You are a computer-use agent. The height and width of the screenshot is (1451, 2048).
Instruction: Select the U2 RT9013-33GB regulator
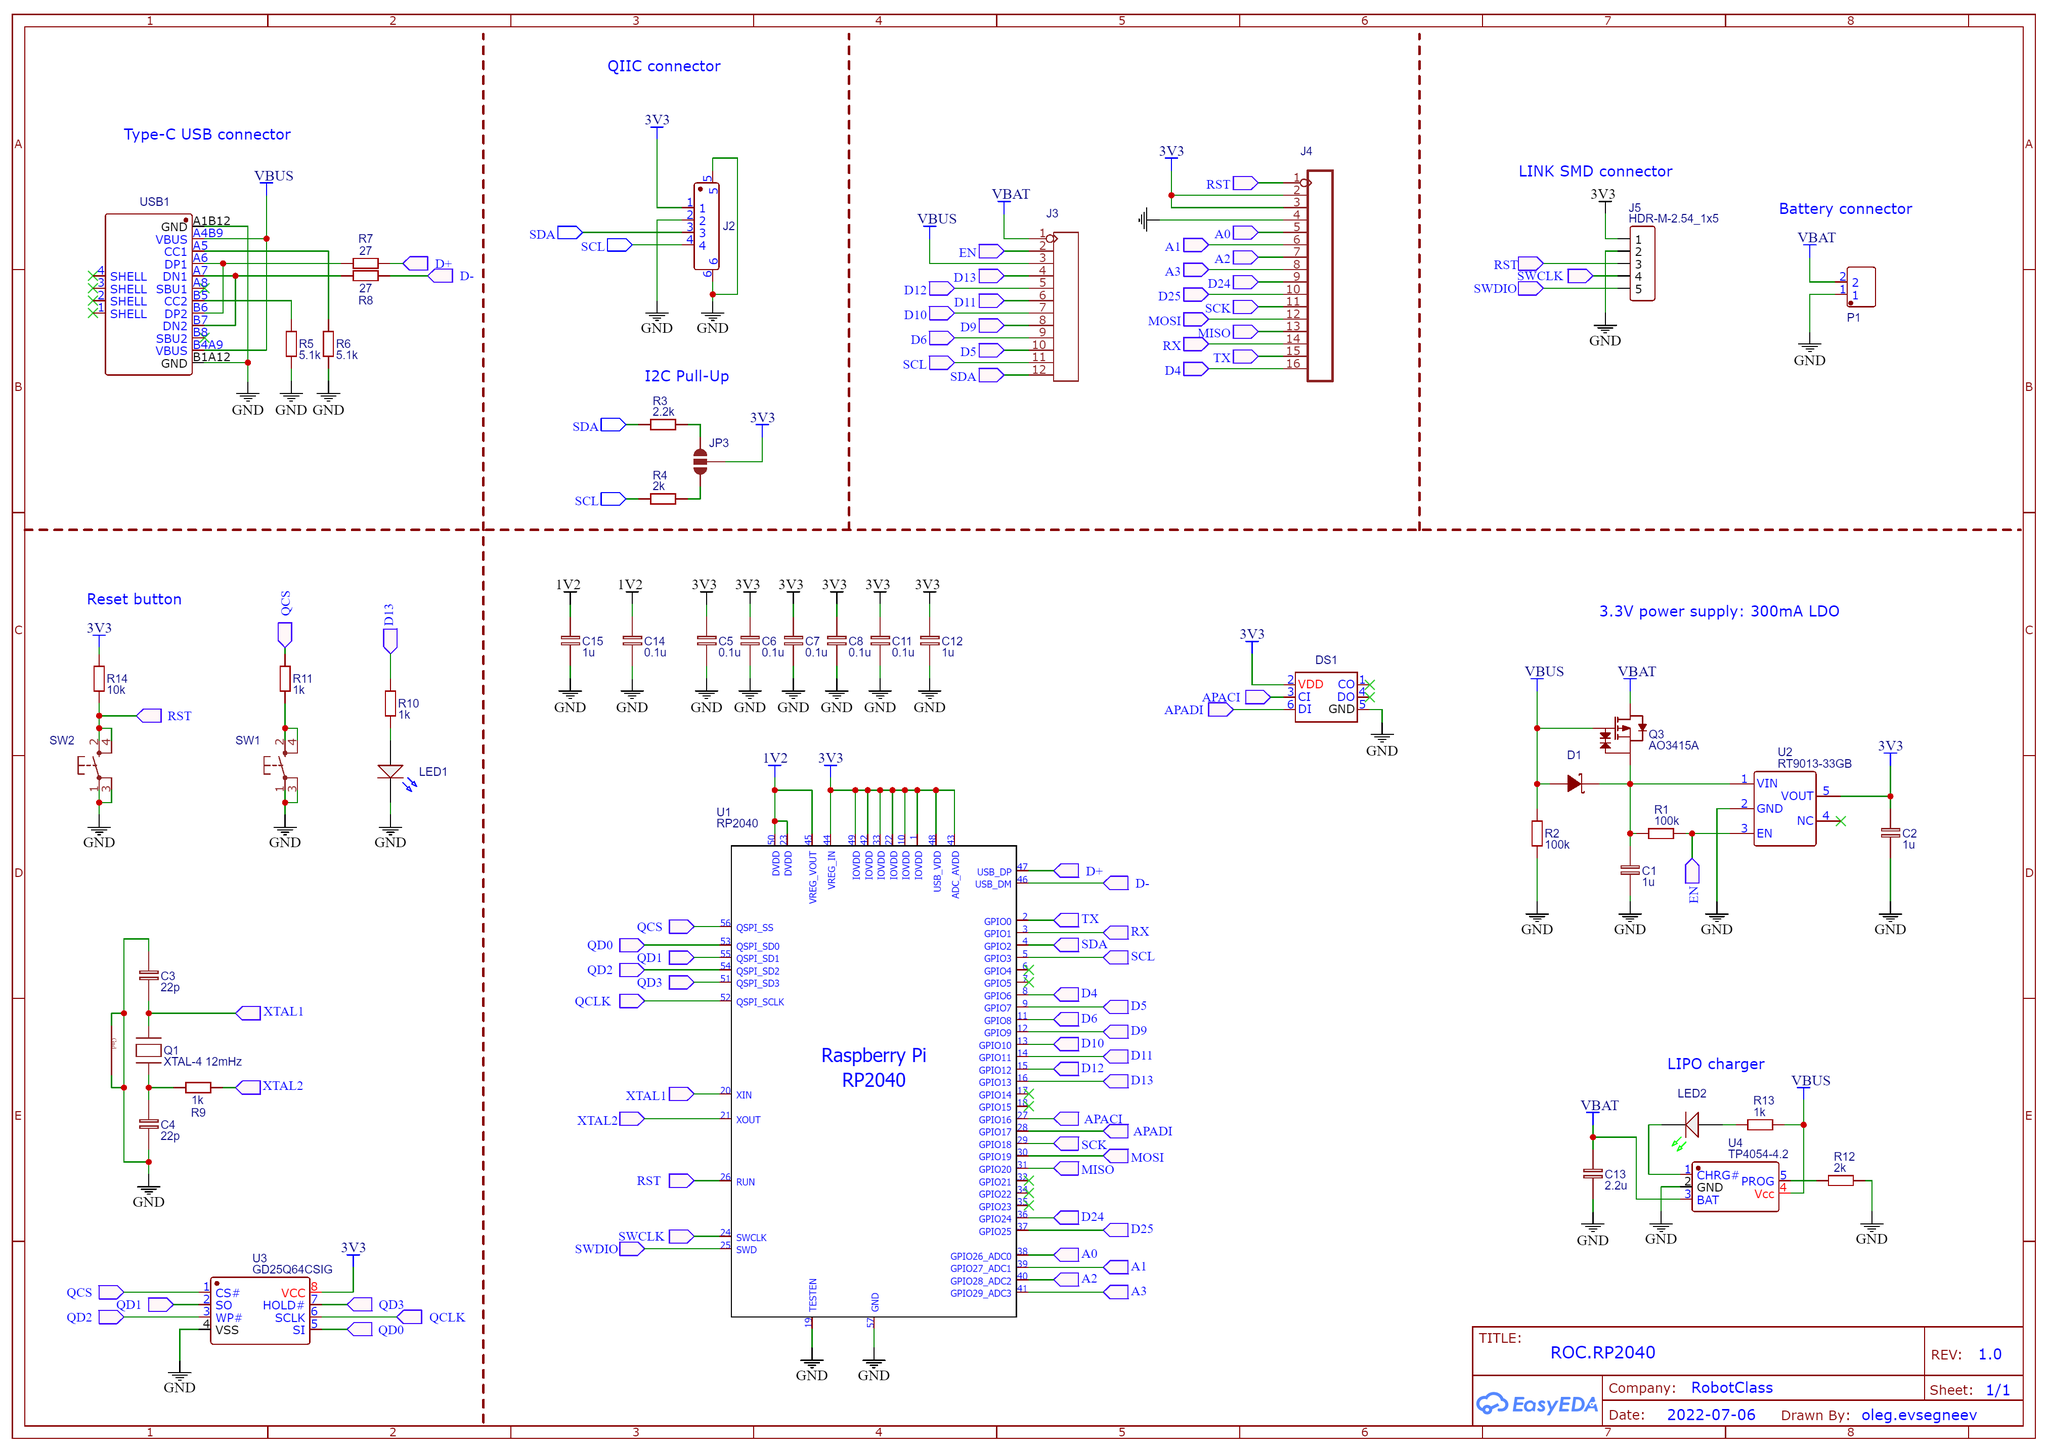tap(1785, 808)
